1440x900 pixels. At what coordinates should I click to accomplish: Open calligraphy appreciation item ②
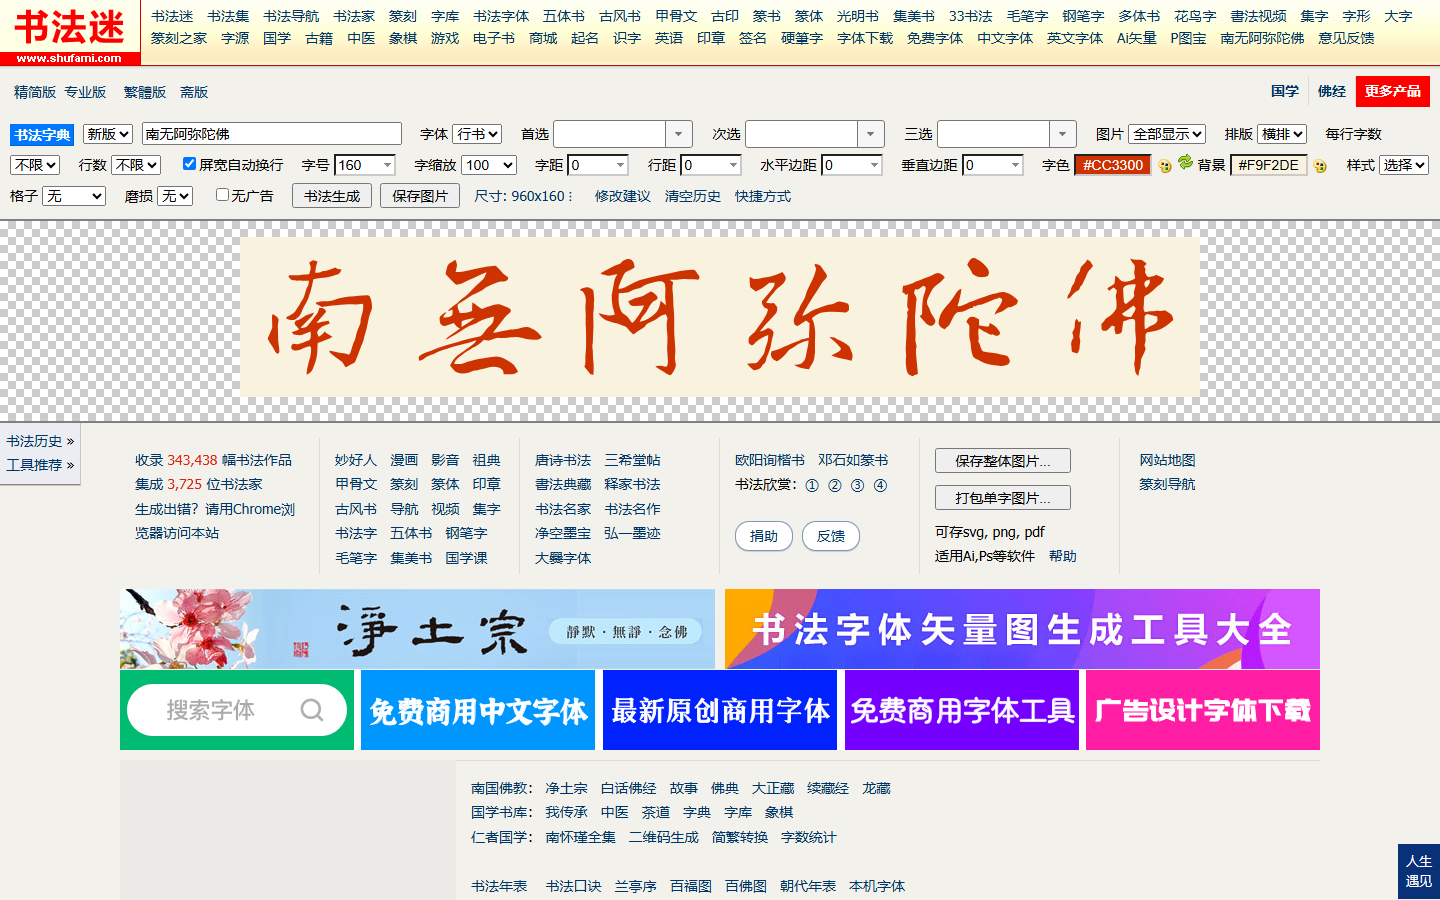click(x=835, y=485)
